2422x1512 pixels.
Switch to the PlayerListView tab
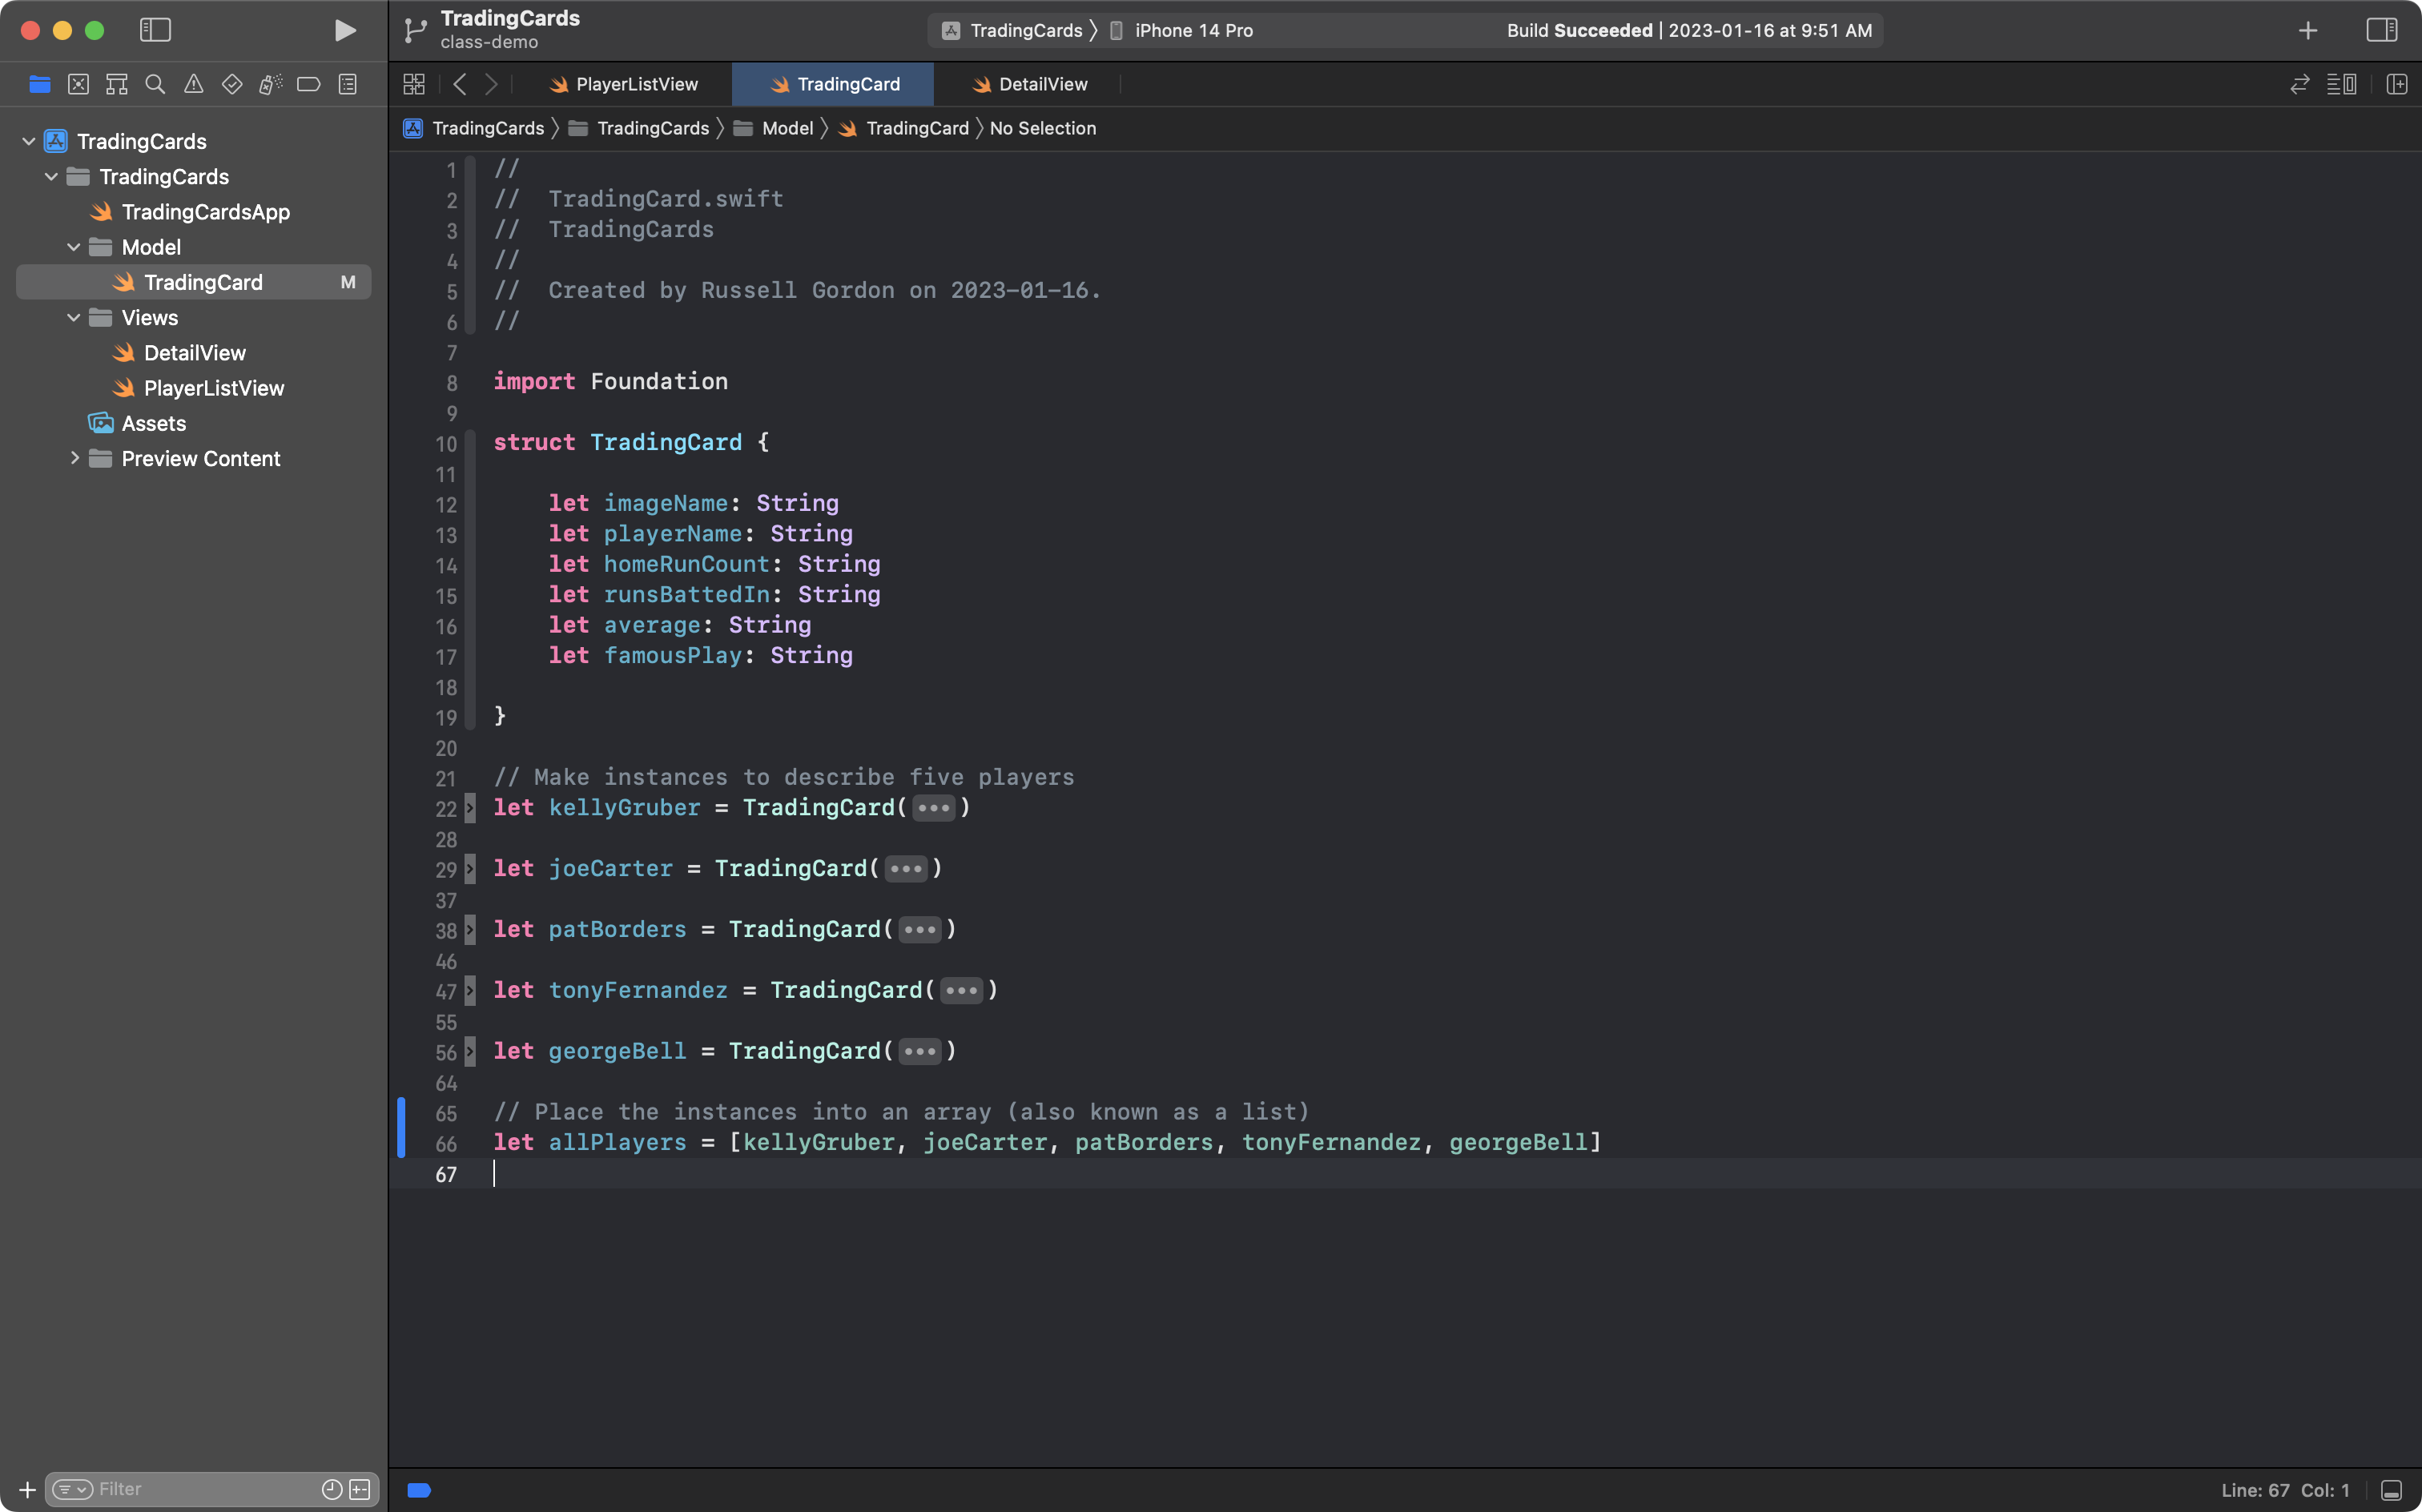pos(636,84)
